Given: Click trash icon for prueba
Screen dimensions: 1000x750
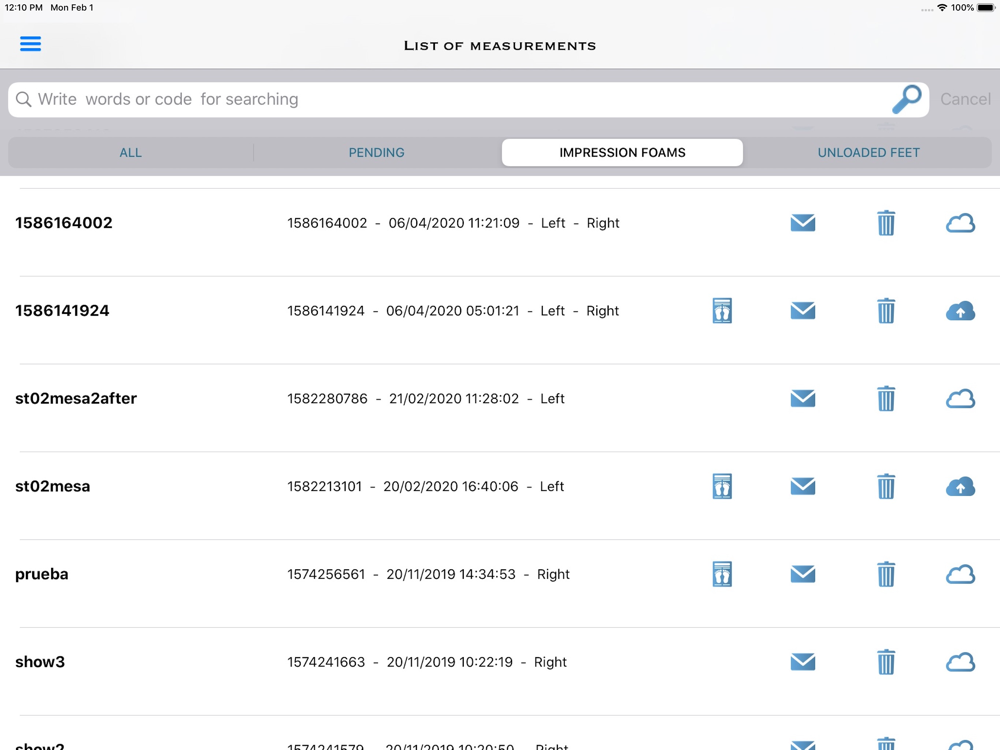Looking at the screenshot, I should click(x=886, y=574).
